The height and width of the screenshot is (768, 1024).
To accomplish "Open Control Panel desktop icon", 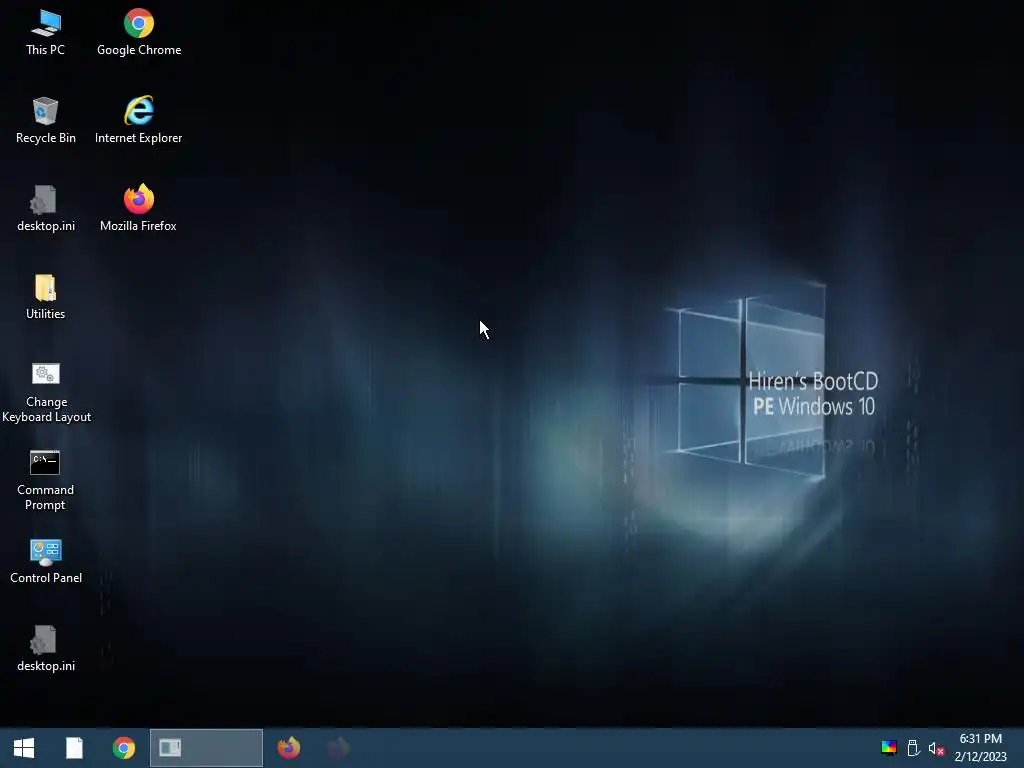I will pyautogui.click(x=46, y=561).
